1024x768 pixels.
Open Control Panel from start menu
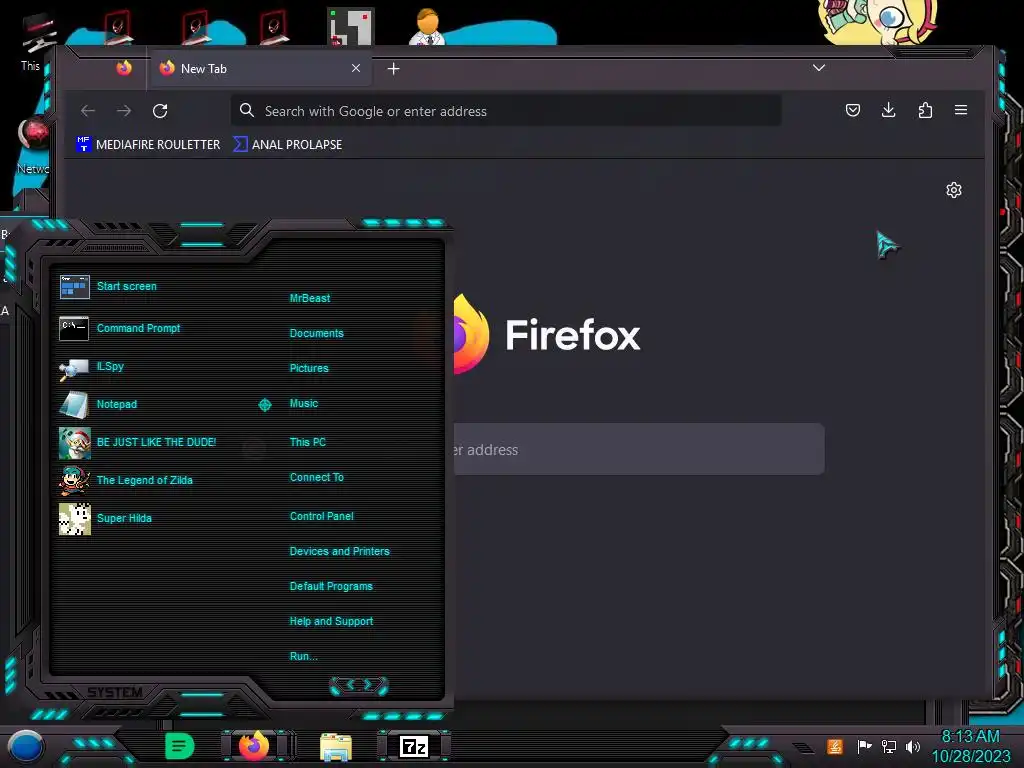point(321,517)
